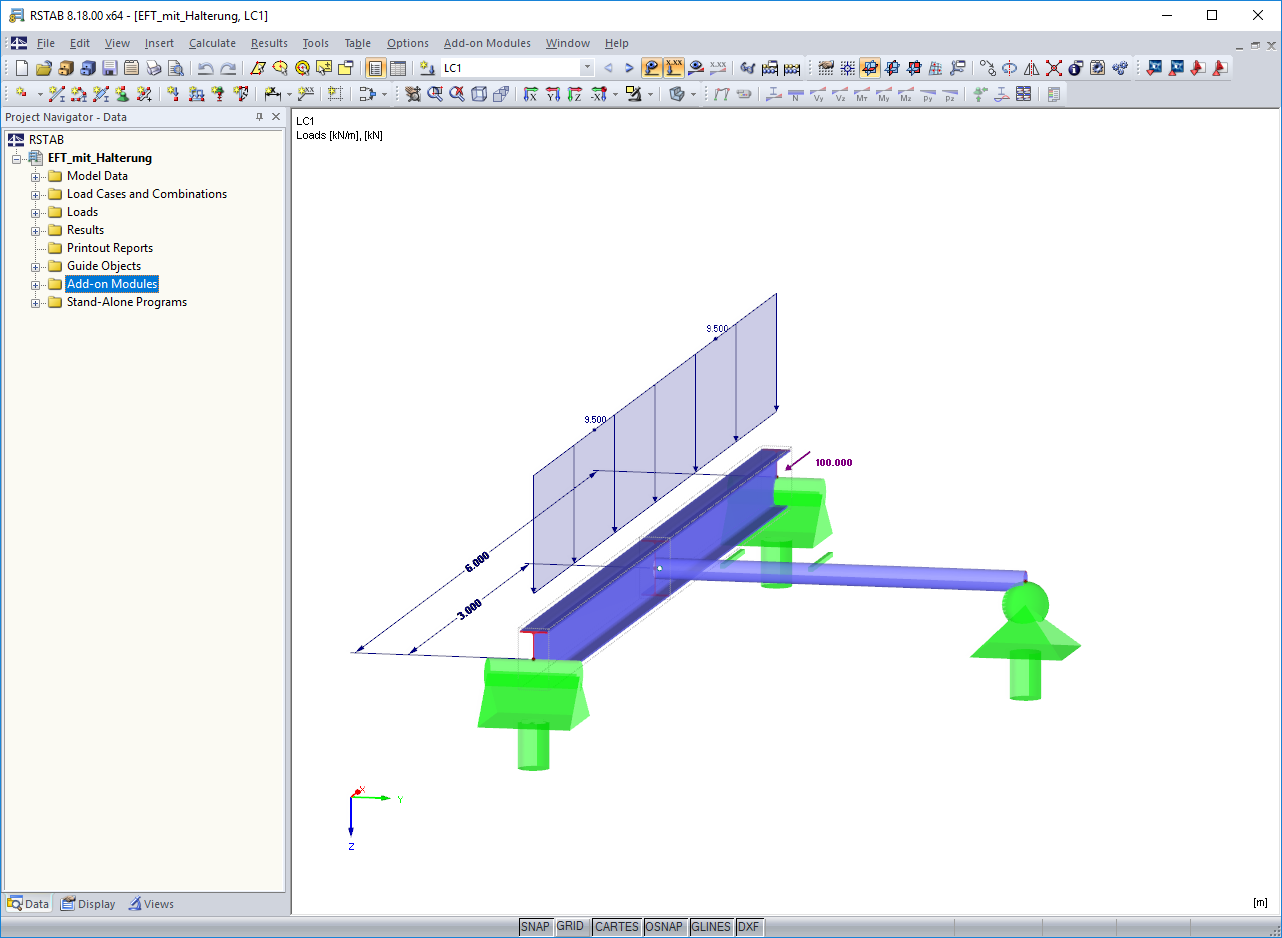Click the shear force Vz result icon
Viewport: 1282px width, 938px height.
click(840, 94)
